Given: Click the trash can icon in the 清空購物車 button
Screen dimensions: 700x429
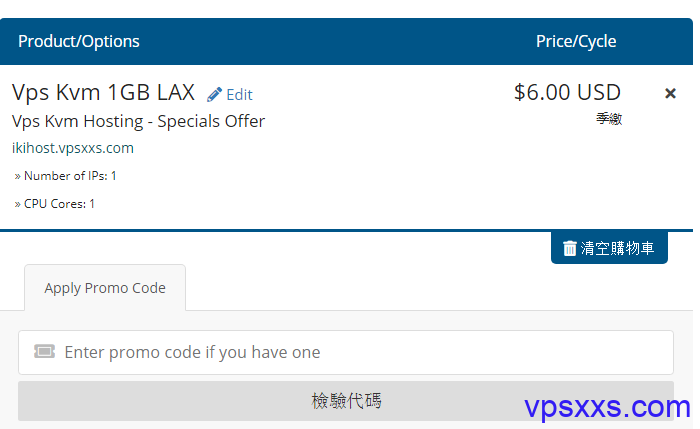Looking at the screenshot, I should click(569, 248).
